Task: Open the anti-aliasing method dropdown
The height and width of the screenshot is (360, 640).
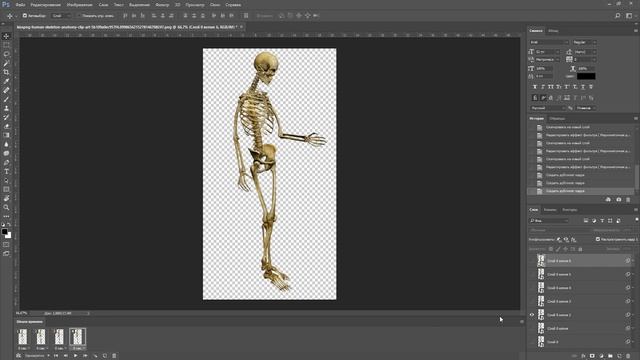Action: point(586,108)
